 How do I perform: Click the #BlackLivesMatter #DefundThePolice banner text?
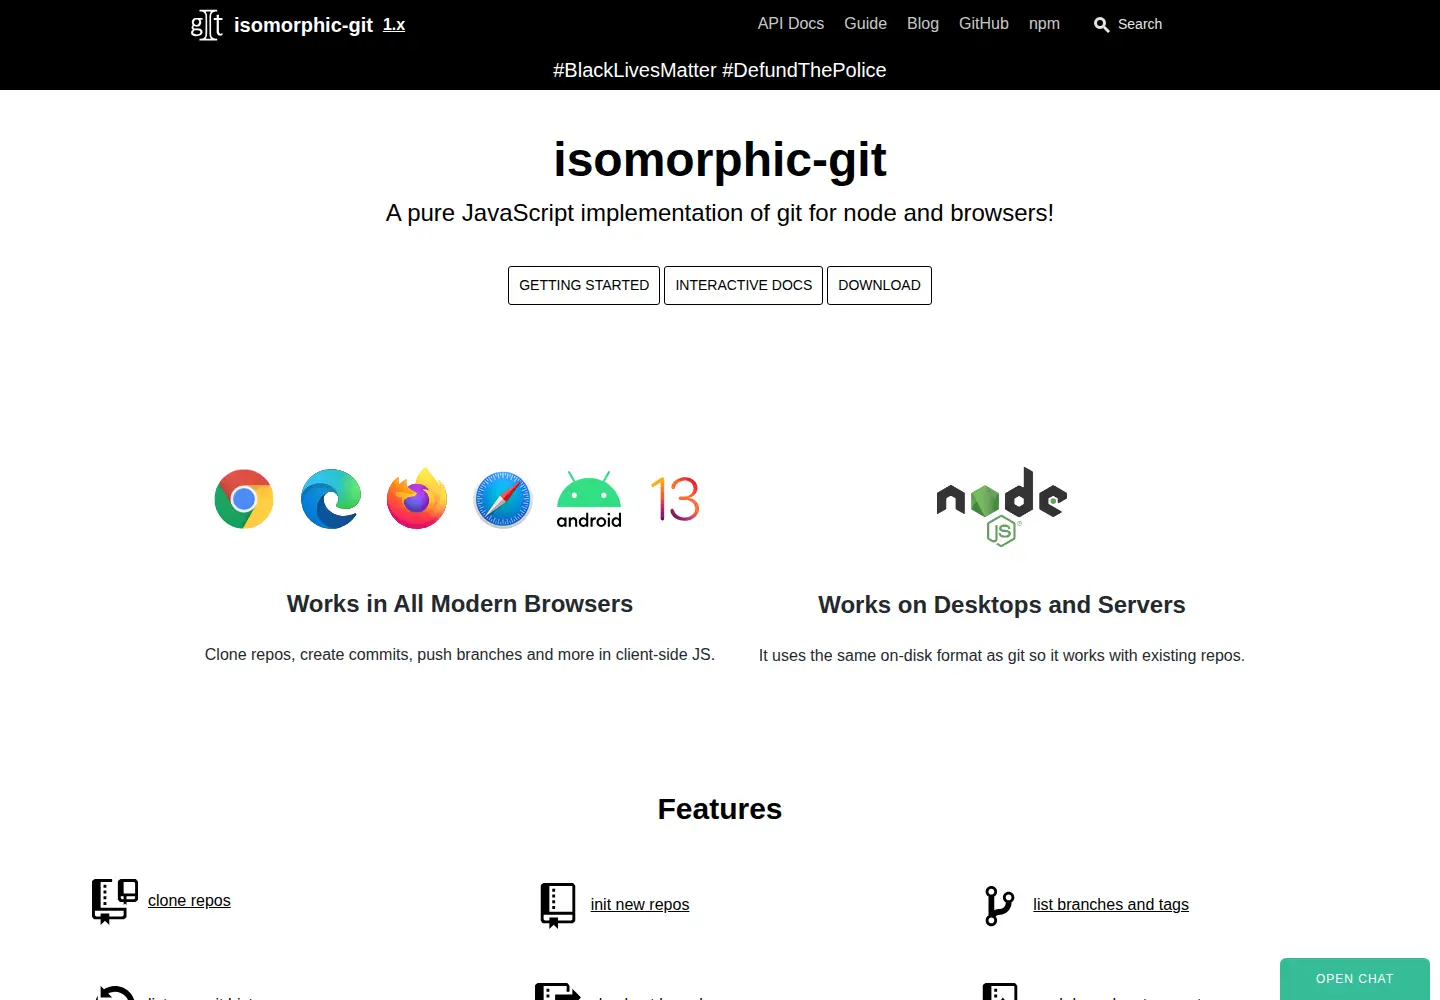[x=720, y=70]
